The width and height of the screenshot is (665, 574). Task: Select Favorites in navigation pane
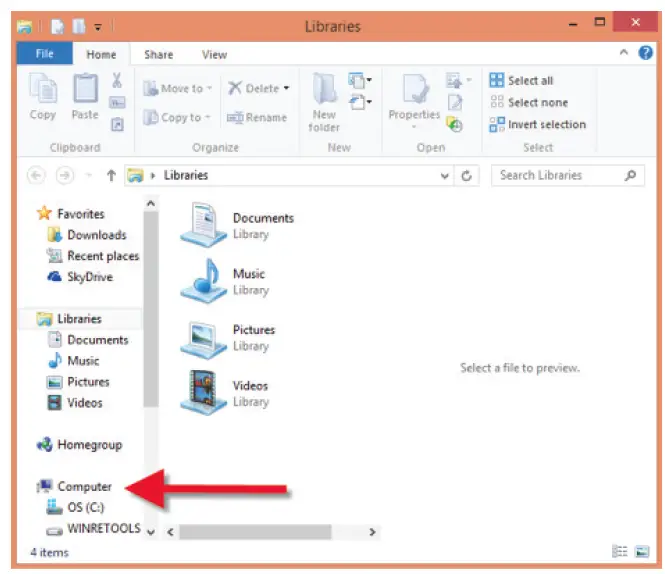[x=71, y=214]
